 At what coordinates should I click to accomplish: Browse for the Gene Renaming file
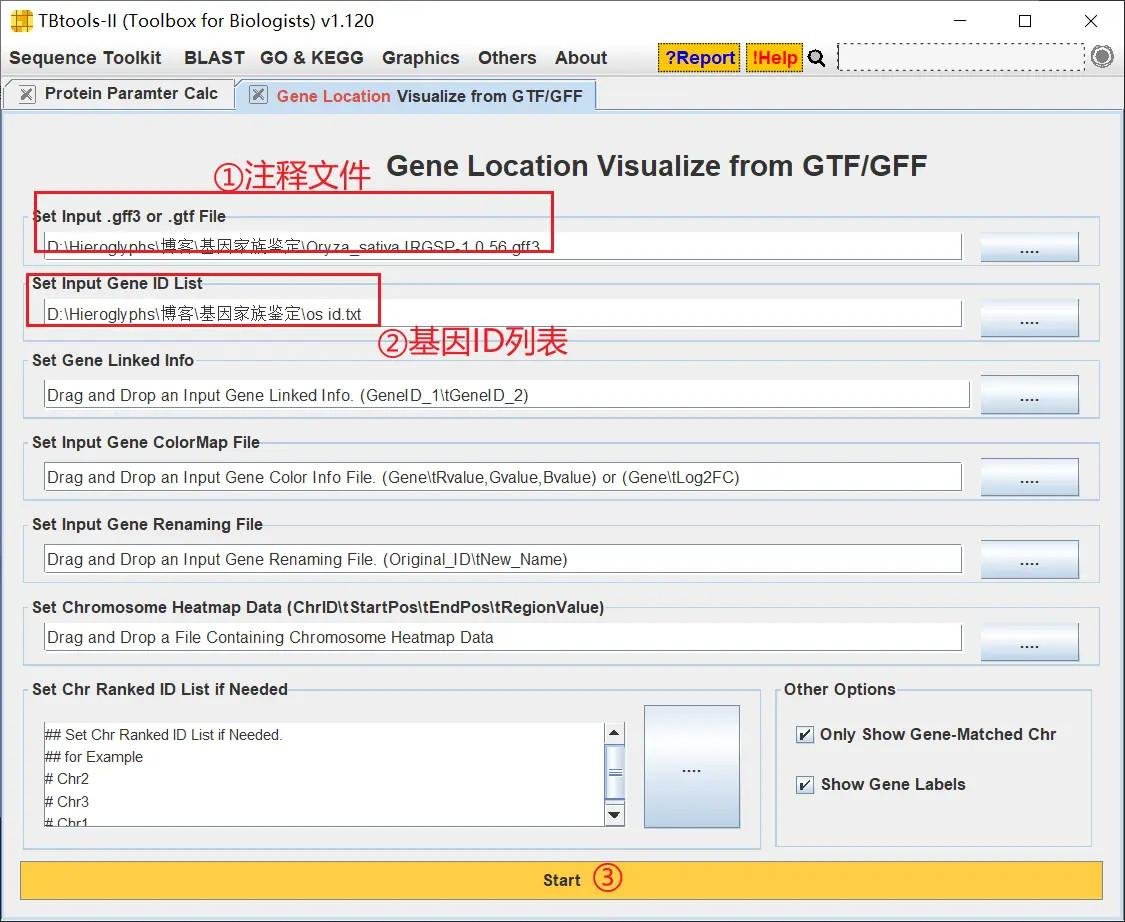click(x=1030, y=560)
